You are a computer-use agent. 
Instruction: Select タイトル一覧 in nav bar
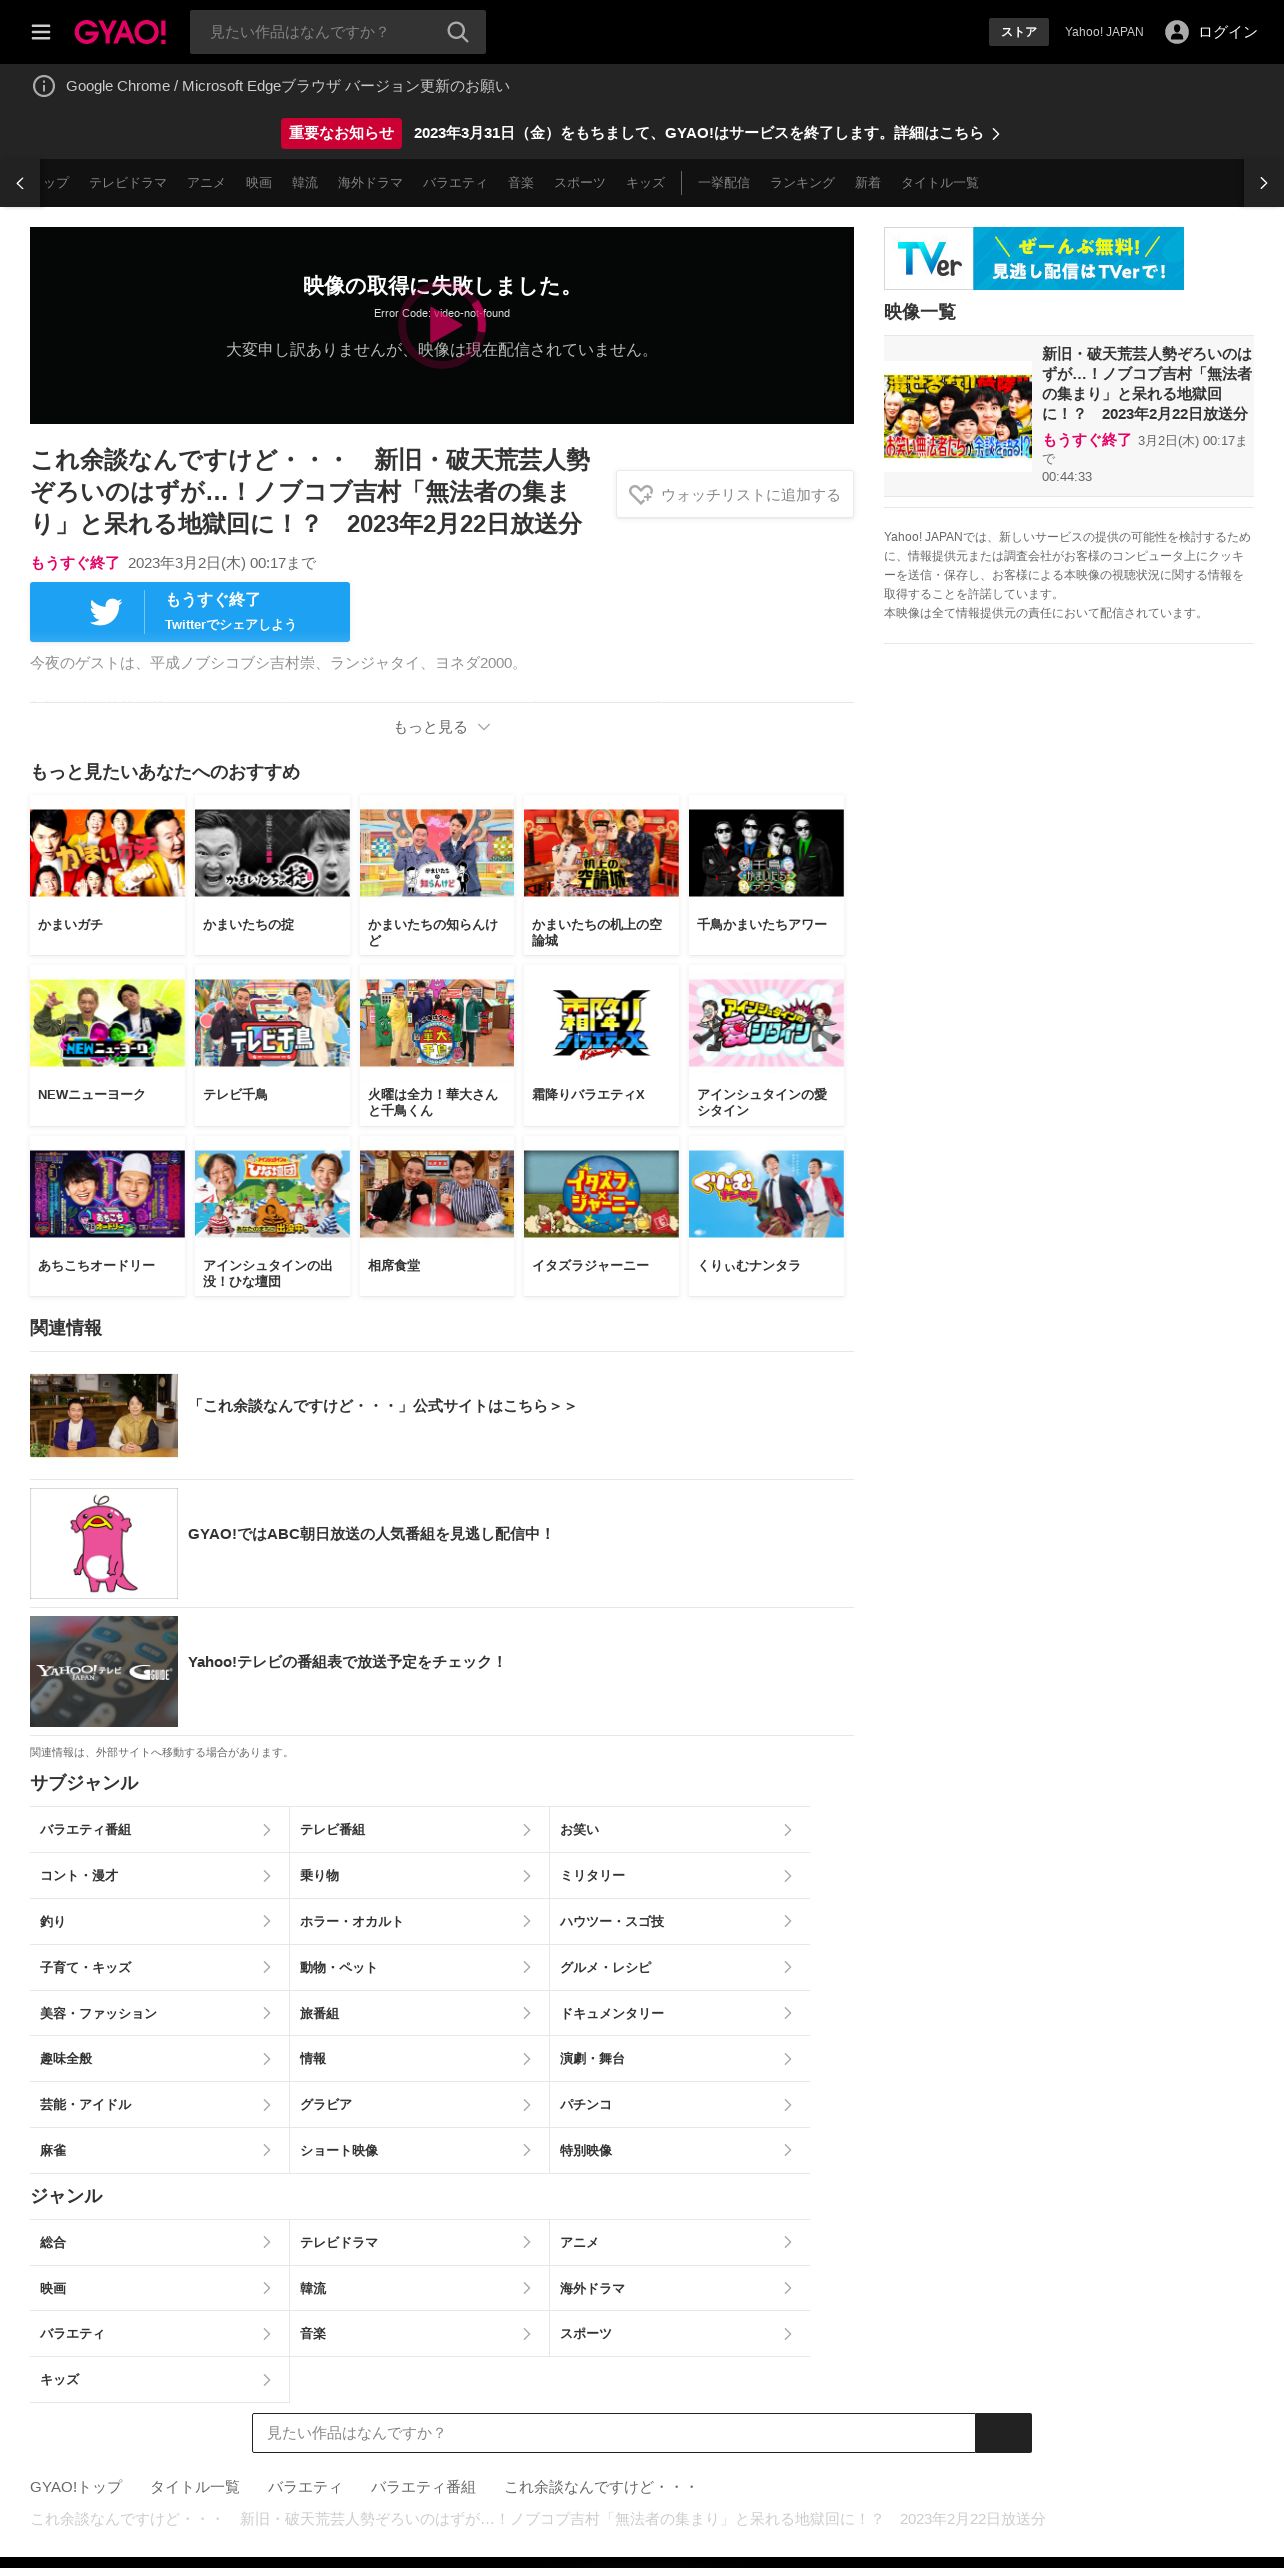point(940,183)
